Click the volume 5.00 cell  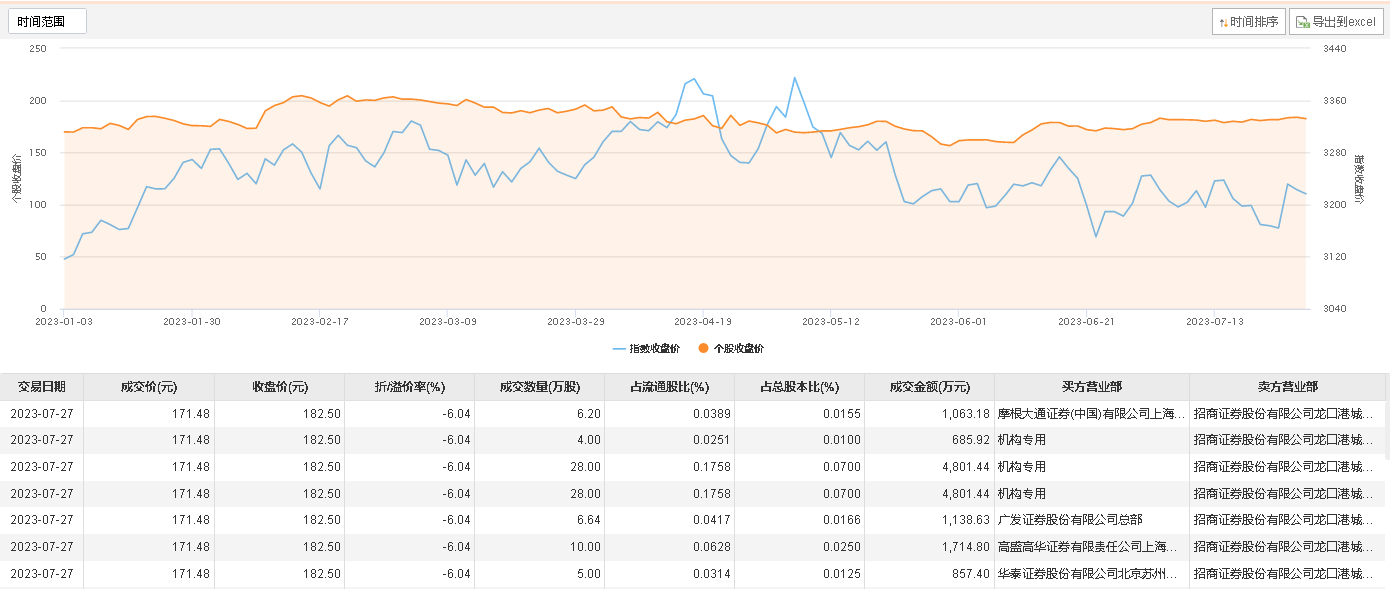(x=540, y=574)
